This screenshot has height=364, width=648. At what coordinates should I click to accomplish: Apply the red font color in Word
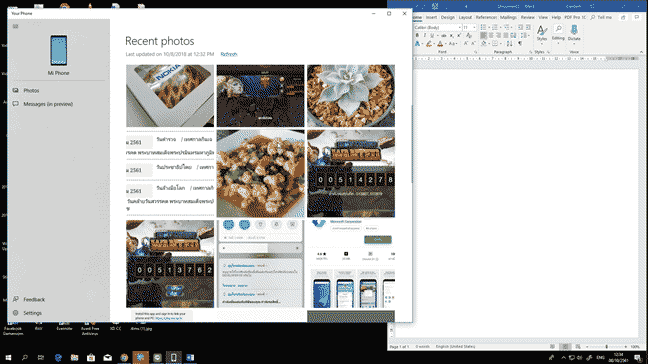[440, 43]
